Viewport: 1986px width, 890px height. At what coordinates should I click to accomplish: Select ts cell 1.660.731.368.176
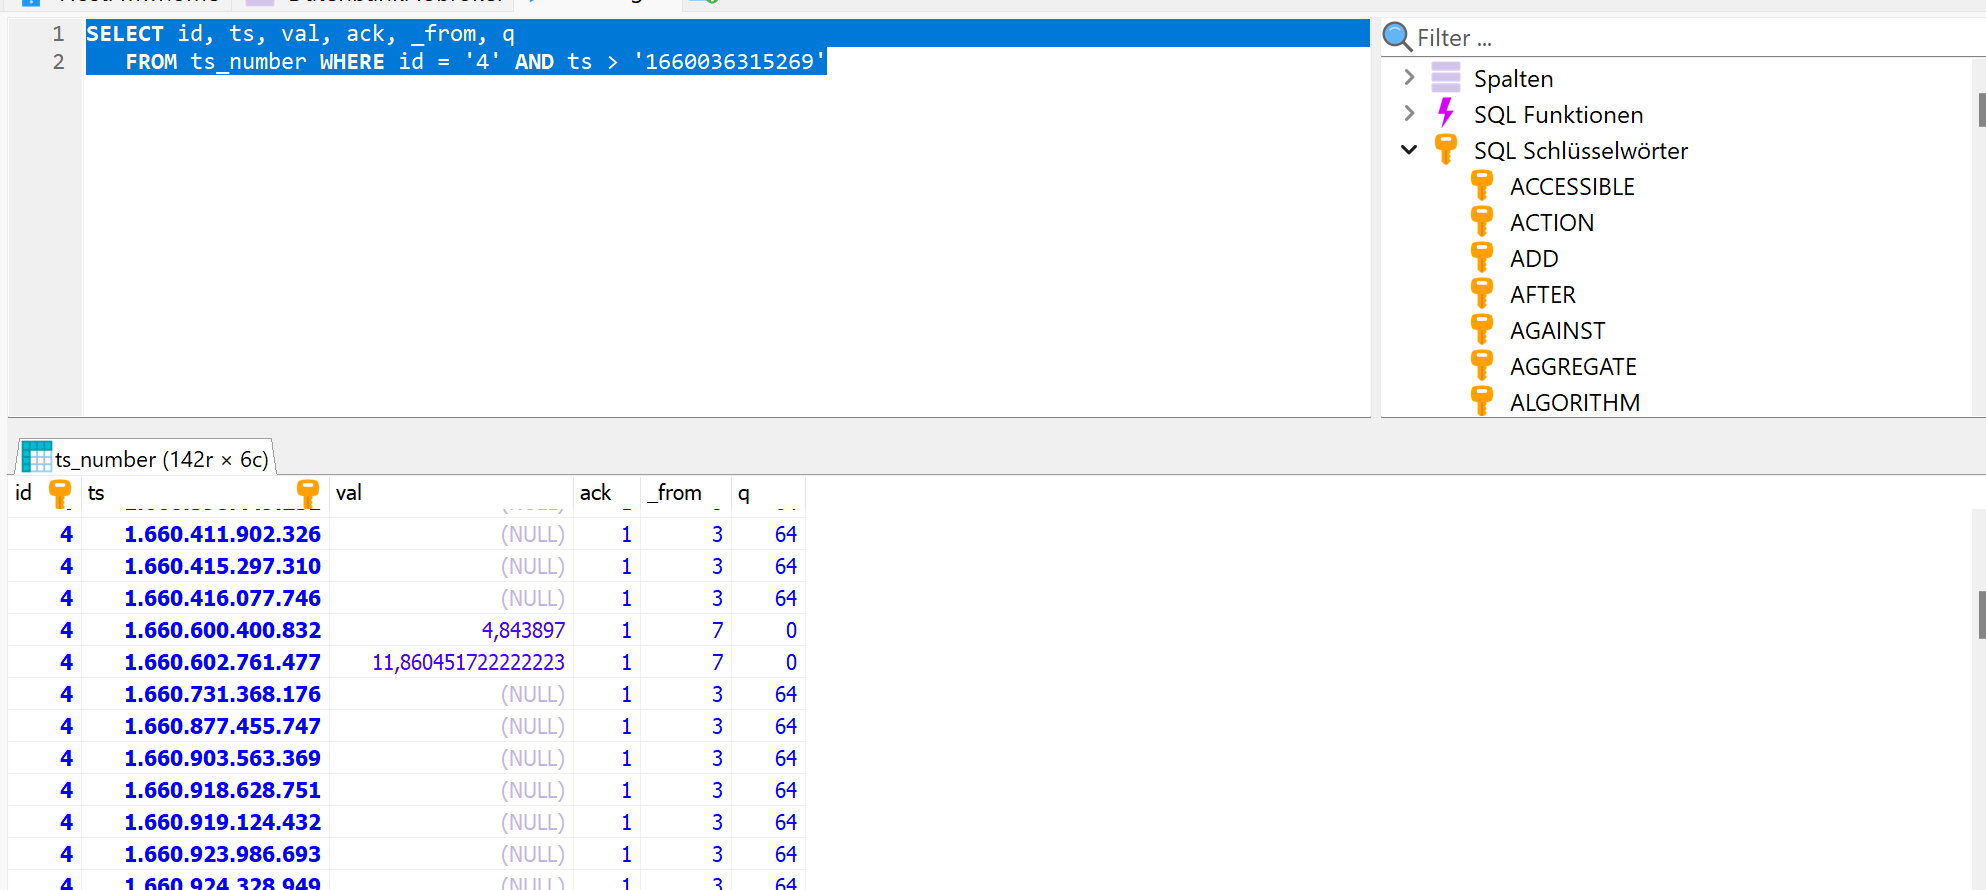click(205, 694)
